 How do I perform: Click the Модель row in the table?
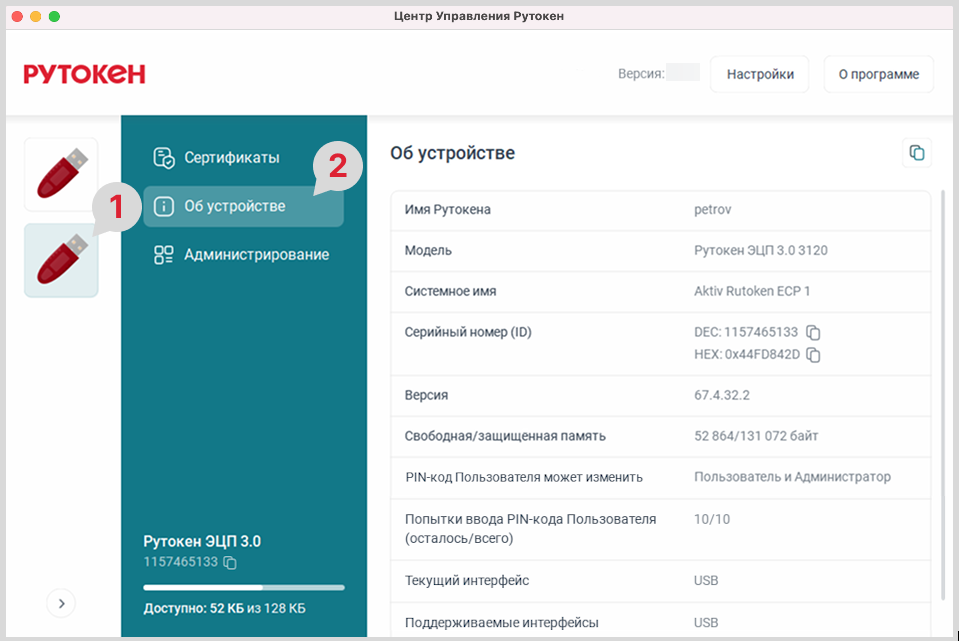[x=660, y=251]
